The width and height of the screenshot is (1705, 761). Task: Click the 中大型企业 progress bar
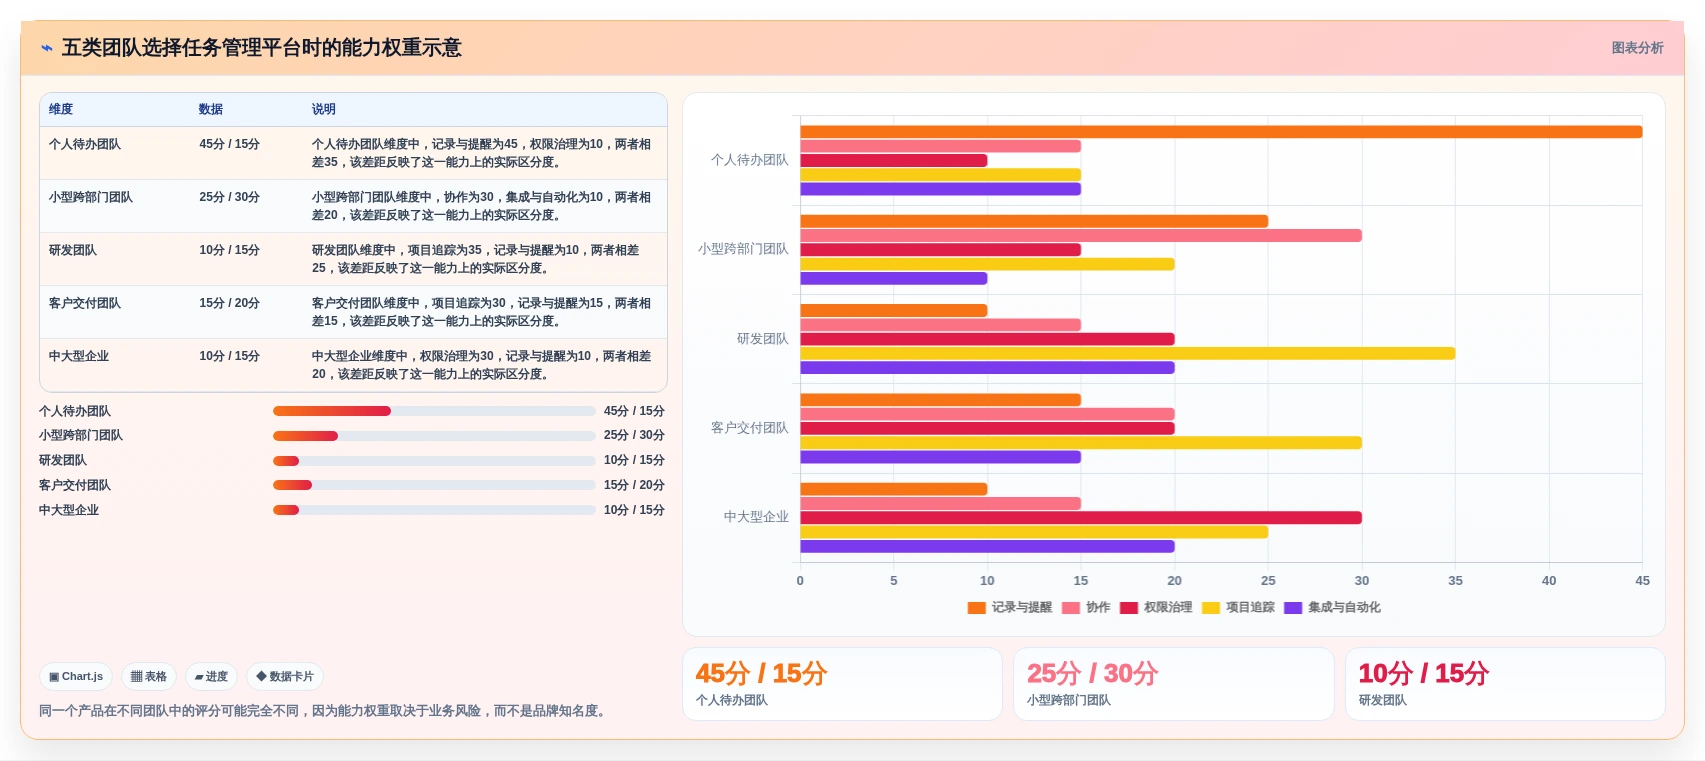pos(434,510)
